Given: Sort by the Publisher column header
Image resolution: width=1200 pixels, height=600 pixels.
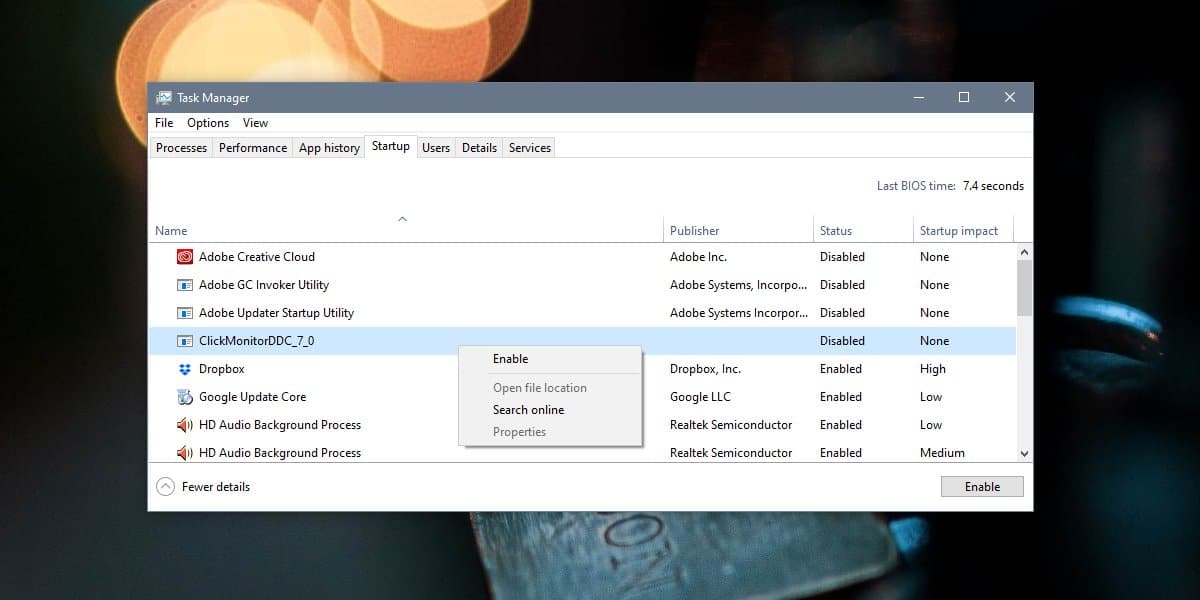Looking at the screenshot, I should click(737, 229).
